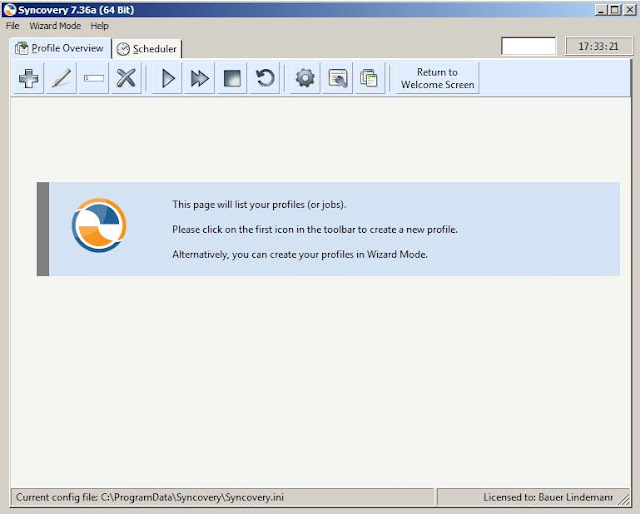Click the X delete profile icon
The image size is (640, 514).
[x=126, y=78]
